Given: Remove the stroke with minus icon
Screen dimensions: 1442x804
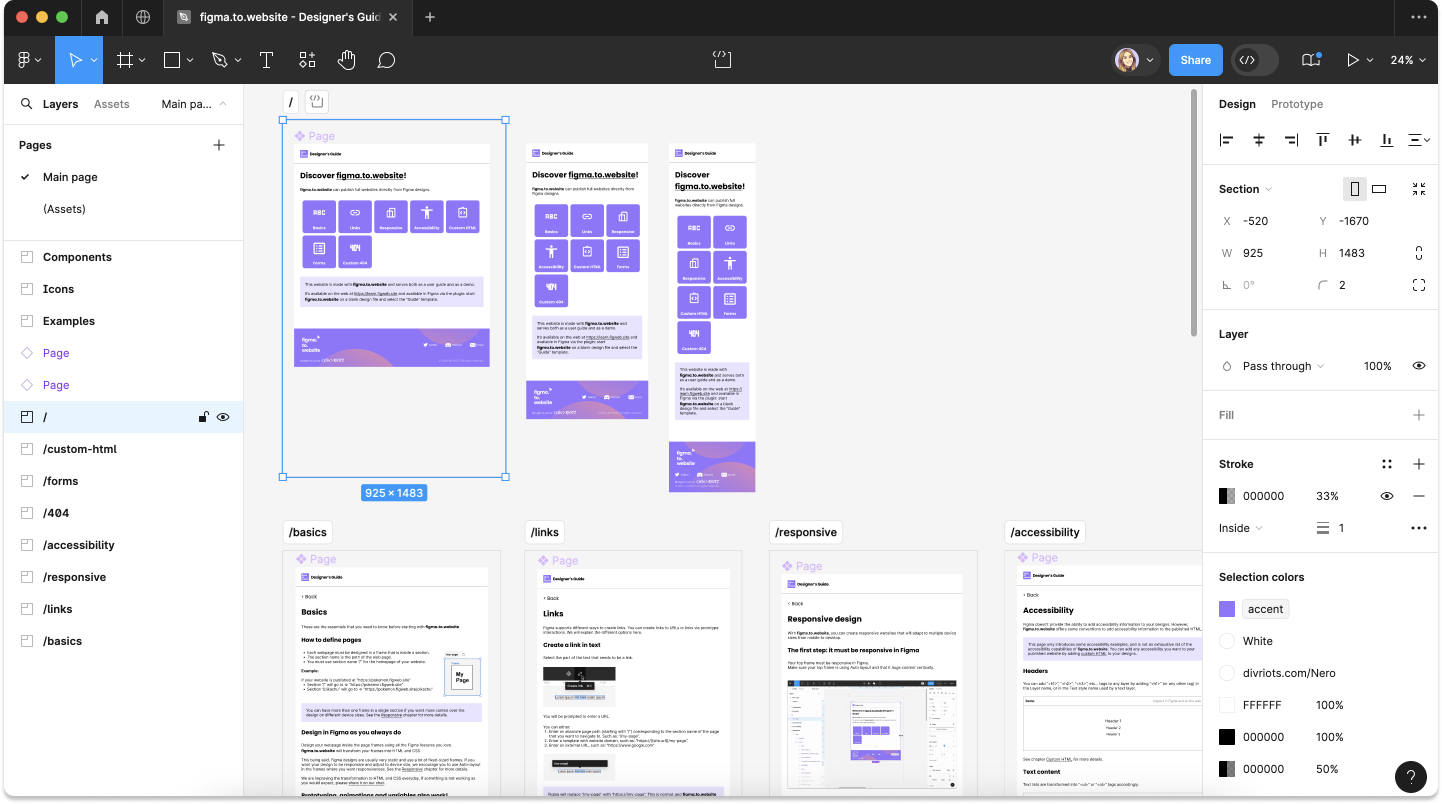Looking at the screenshot, I should (x=1419, y=496).
